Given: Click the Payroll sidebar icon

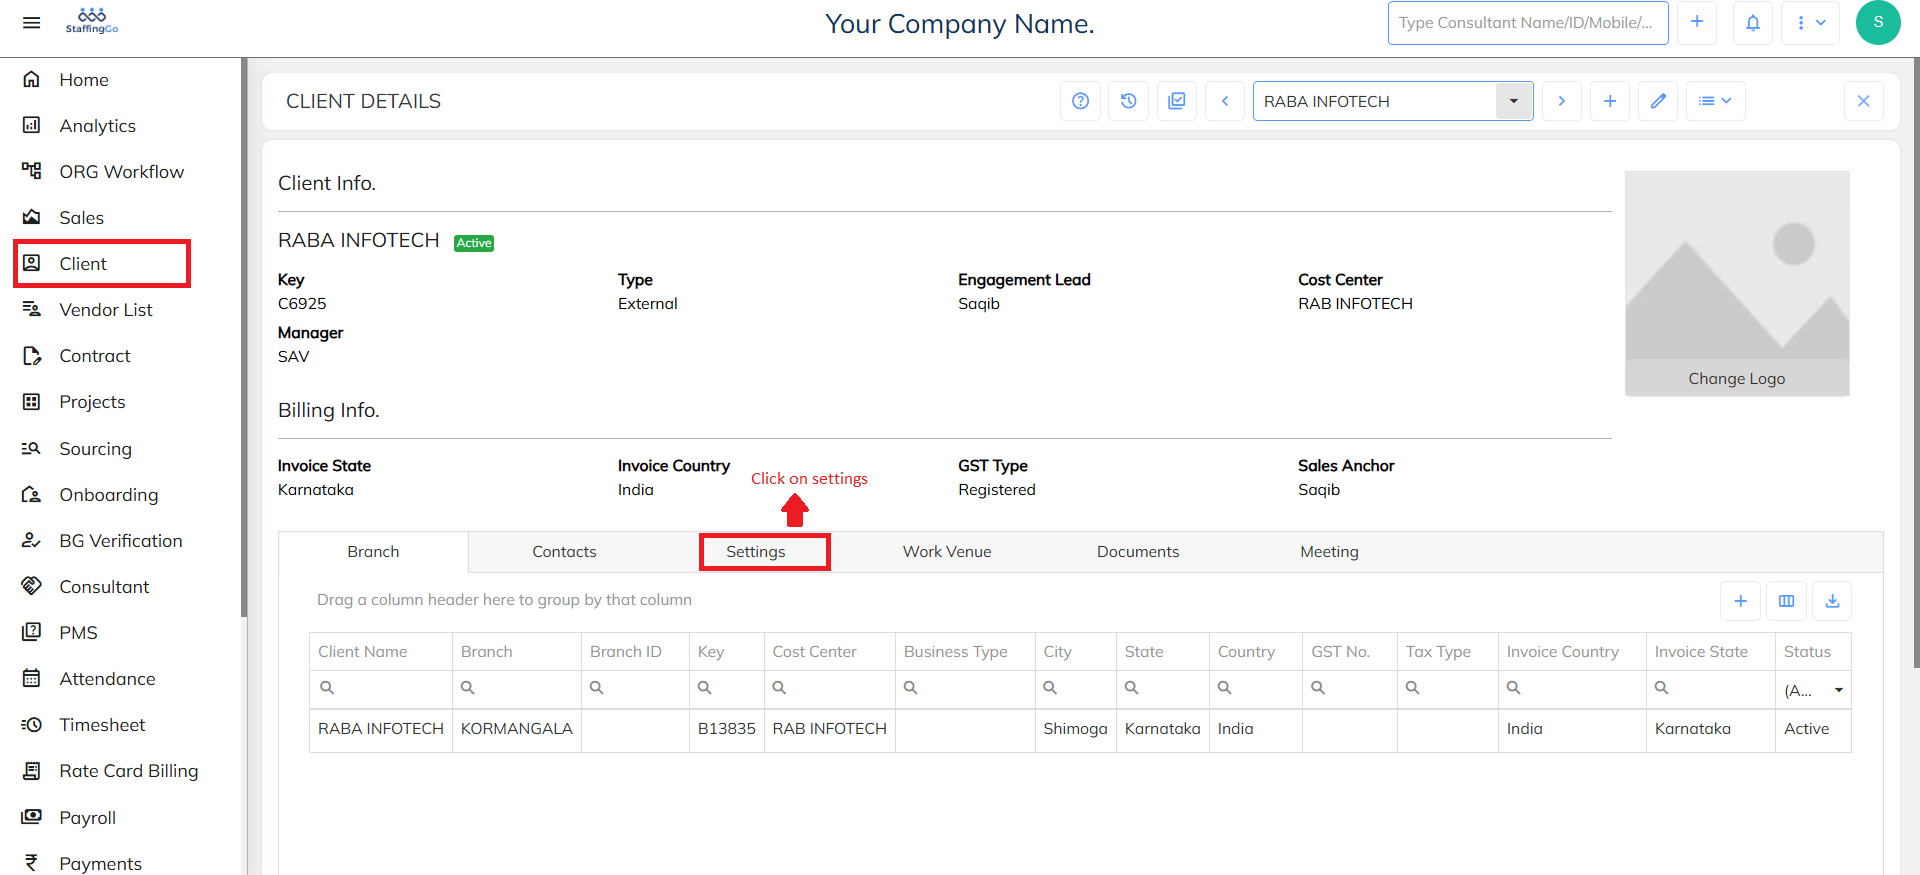Looking at the screenshot, I should click(32, 817).
